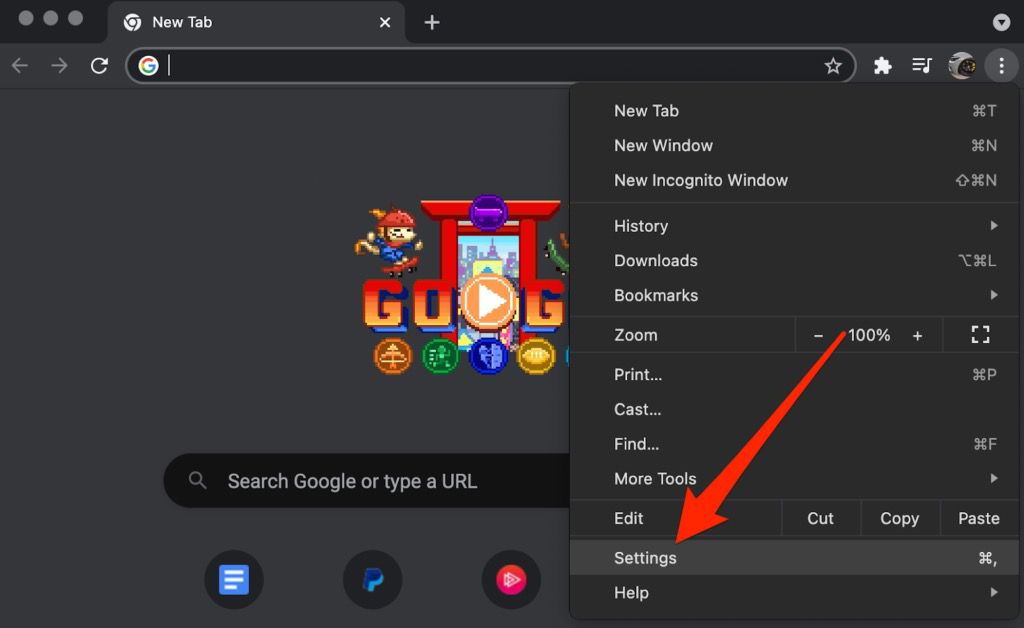Open the media controls playlist icon
The image size is (1024, 628).
[x=921, y=65]
